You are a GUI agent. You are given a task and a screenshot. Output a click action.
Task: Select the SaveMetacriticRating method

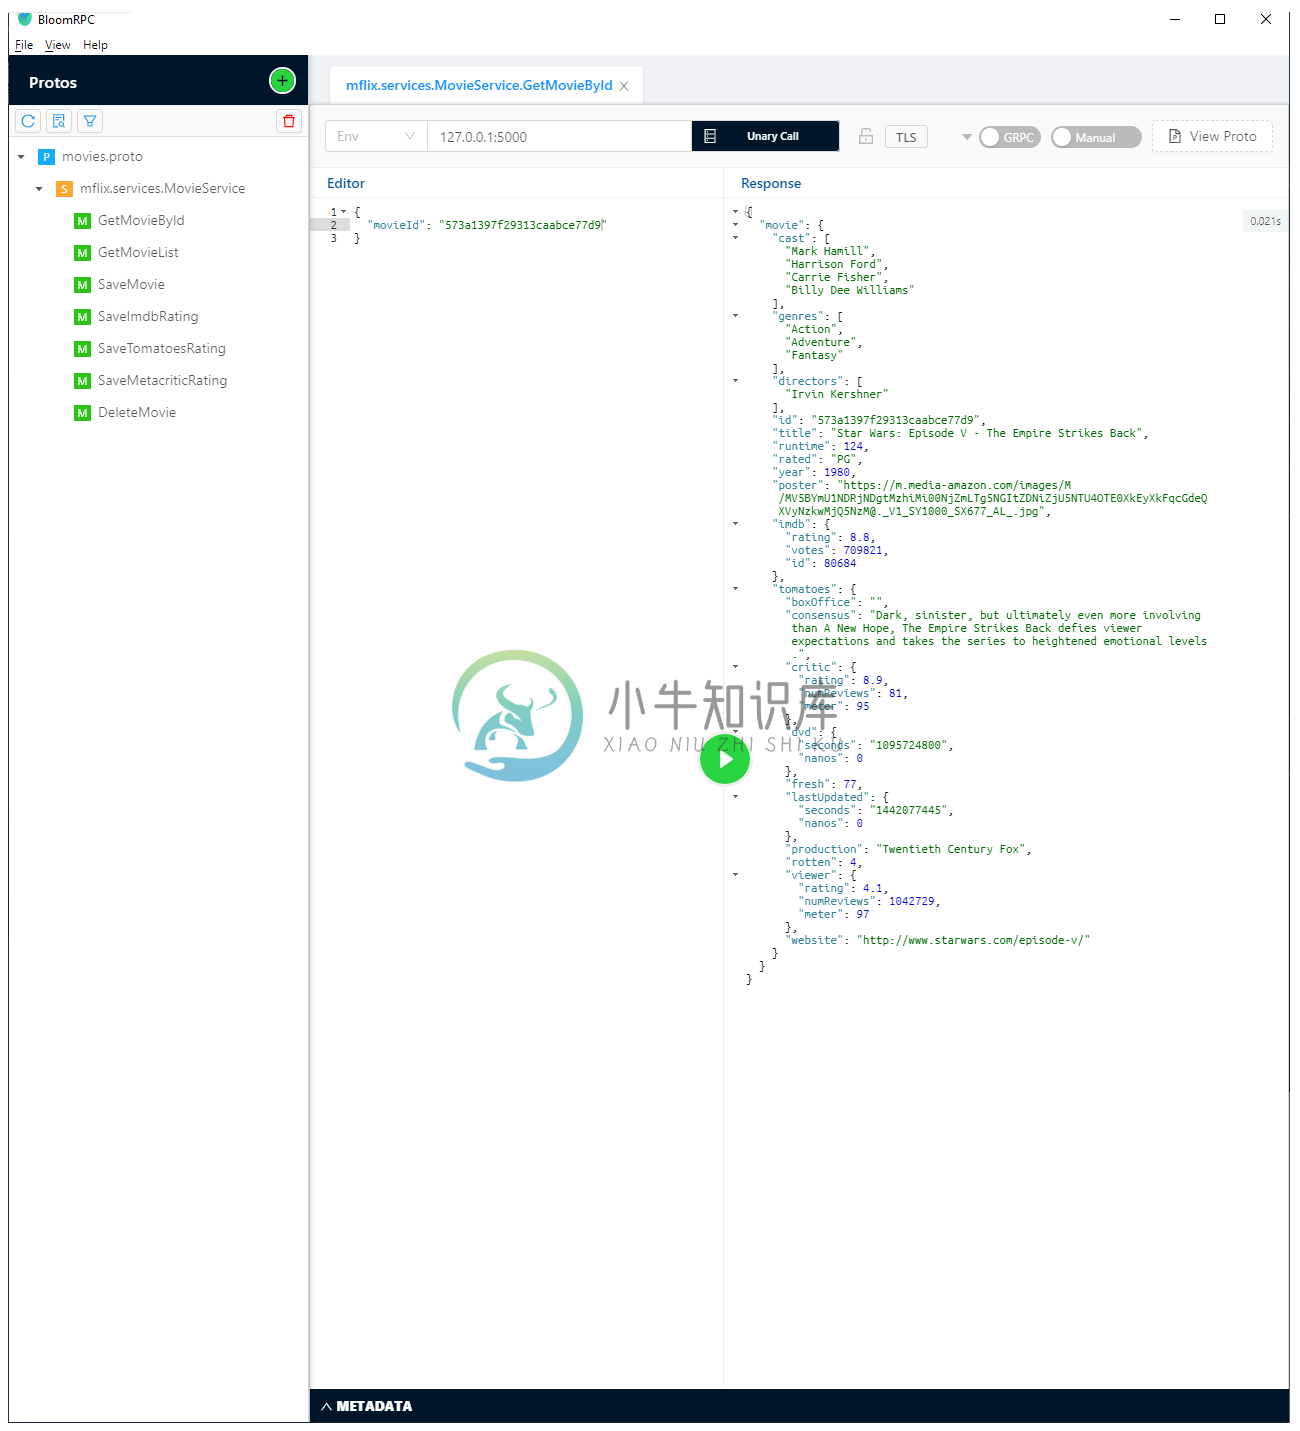coord(162,381)
